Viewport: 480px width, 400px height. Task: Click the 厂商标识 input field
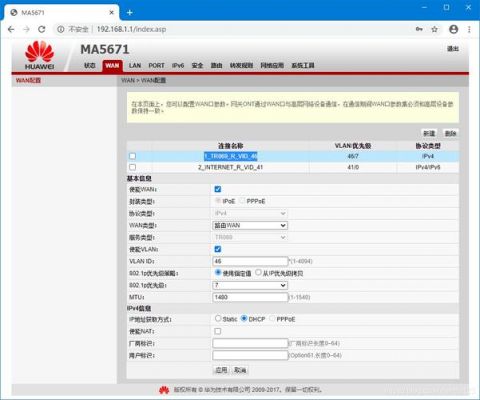250,343
